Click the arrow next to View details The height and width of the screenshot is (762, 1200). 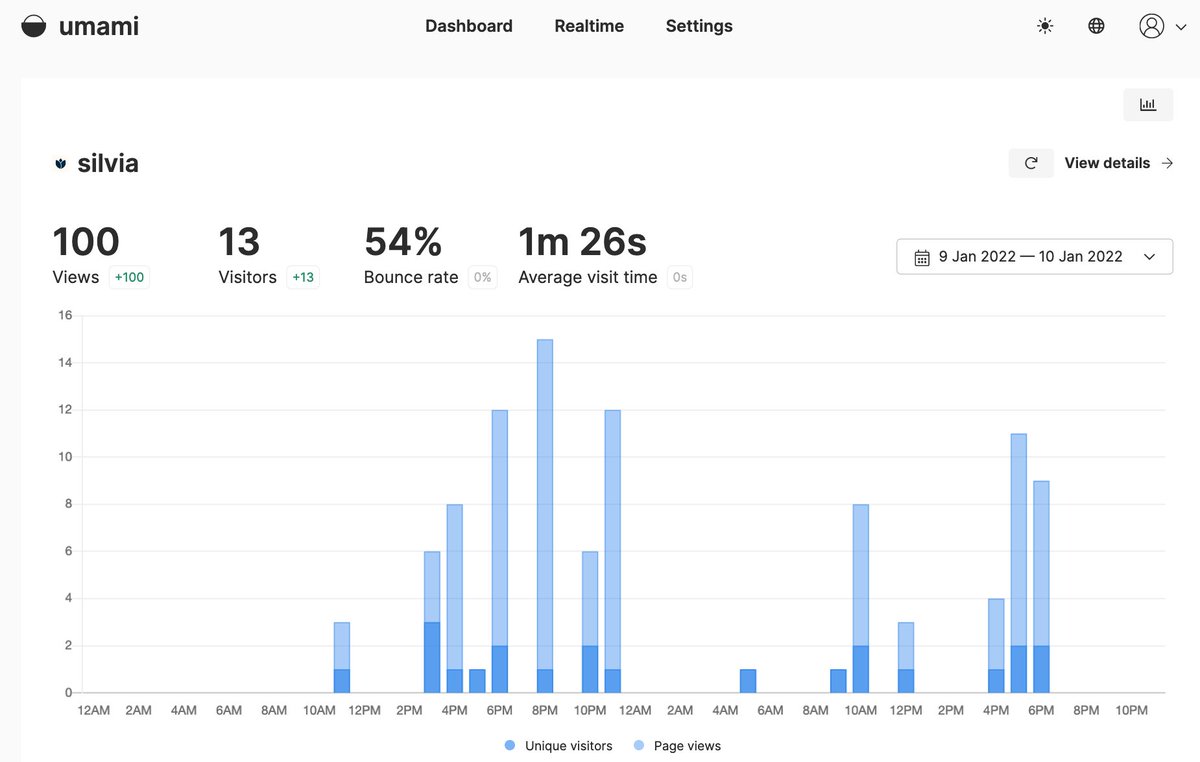[x=1167, y=163]
